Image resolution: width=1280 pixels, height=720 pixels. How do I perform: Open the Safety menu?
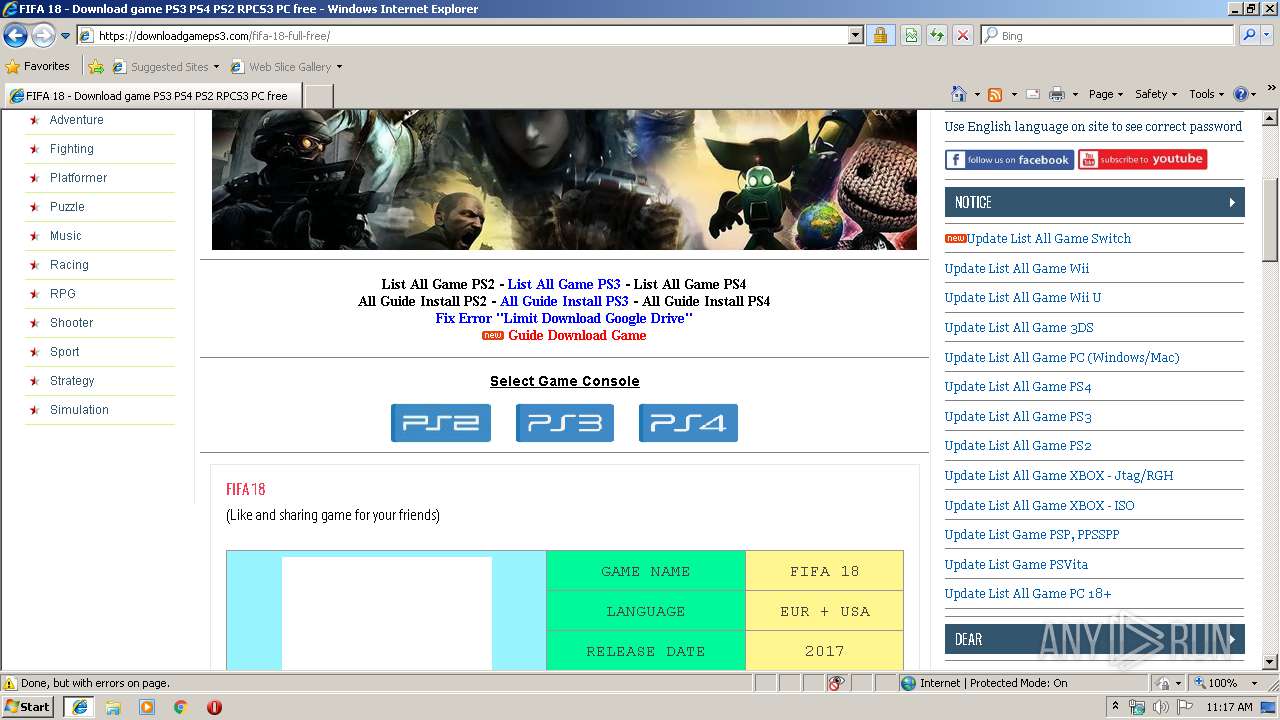click(1155, 94)
